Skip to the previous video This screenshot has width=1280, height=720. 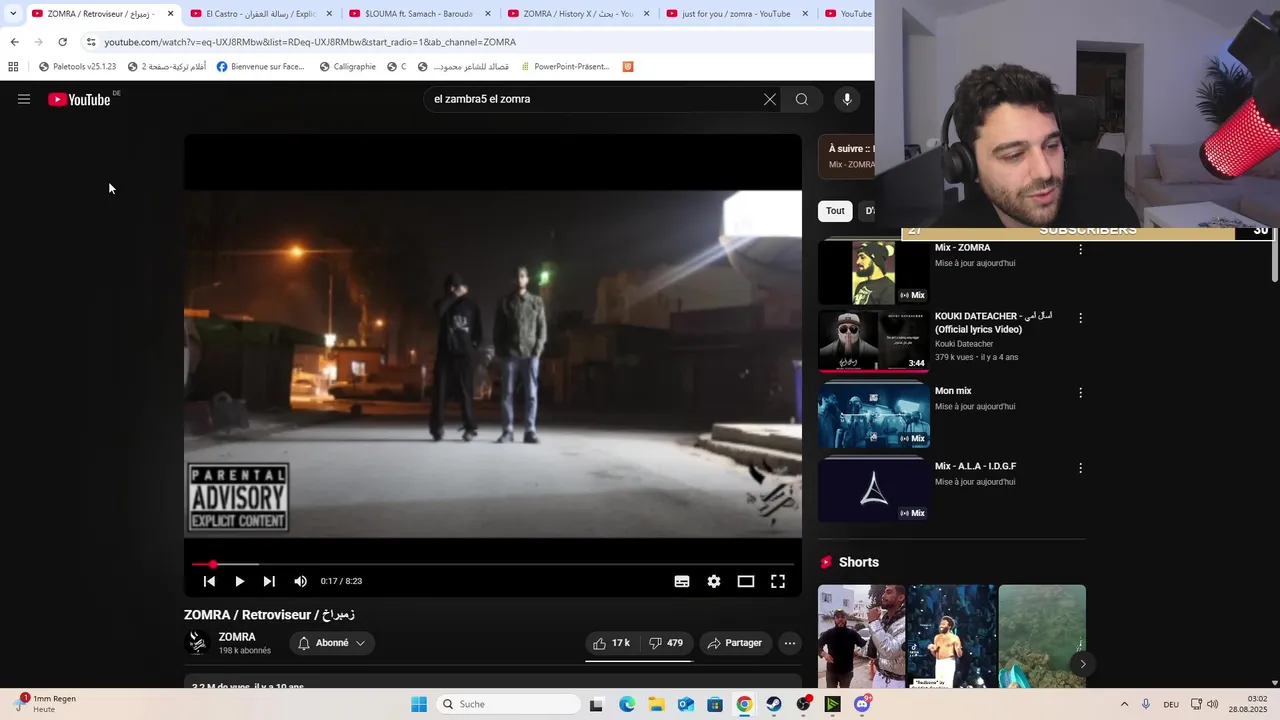pyautogui.click(x=209, y=581)
